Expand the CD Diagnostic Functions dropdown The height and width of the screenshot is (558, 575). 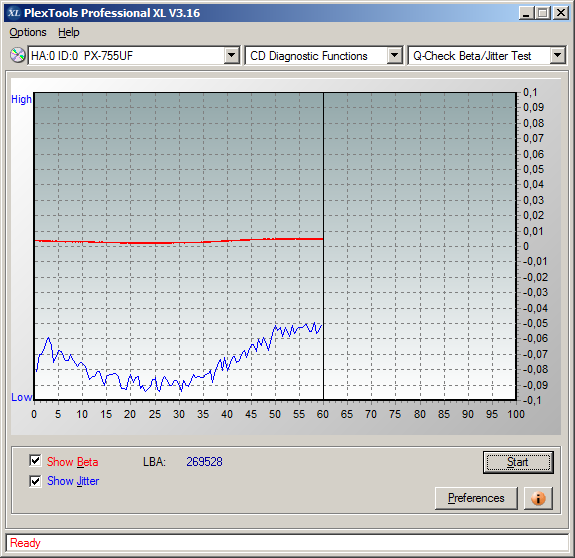[x=395, y=56]
